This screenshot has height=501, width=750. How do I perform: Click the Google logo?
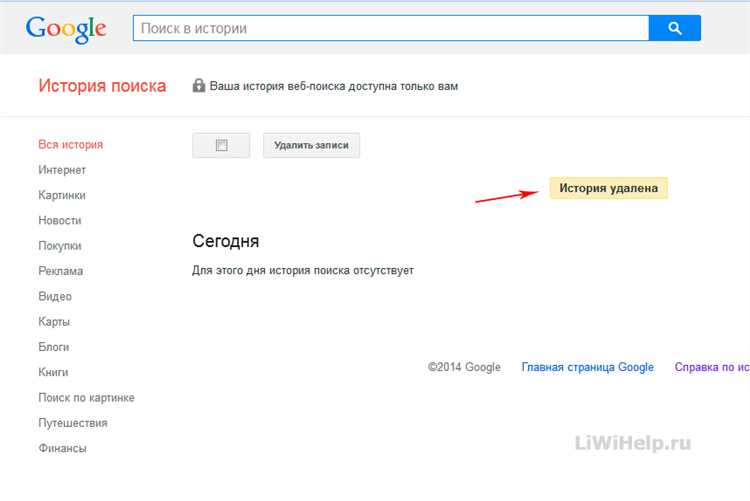click(66, 28)
